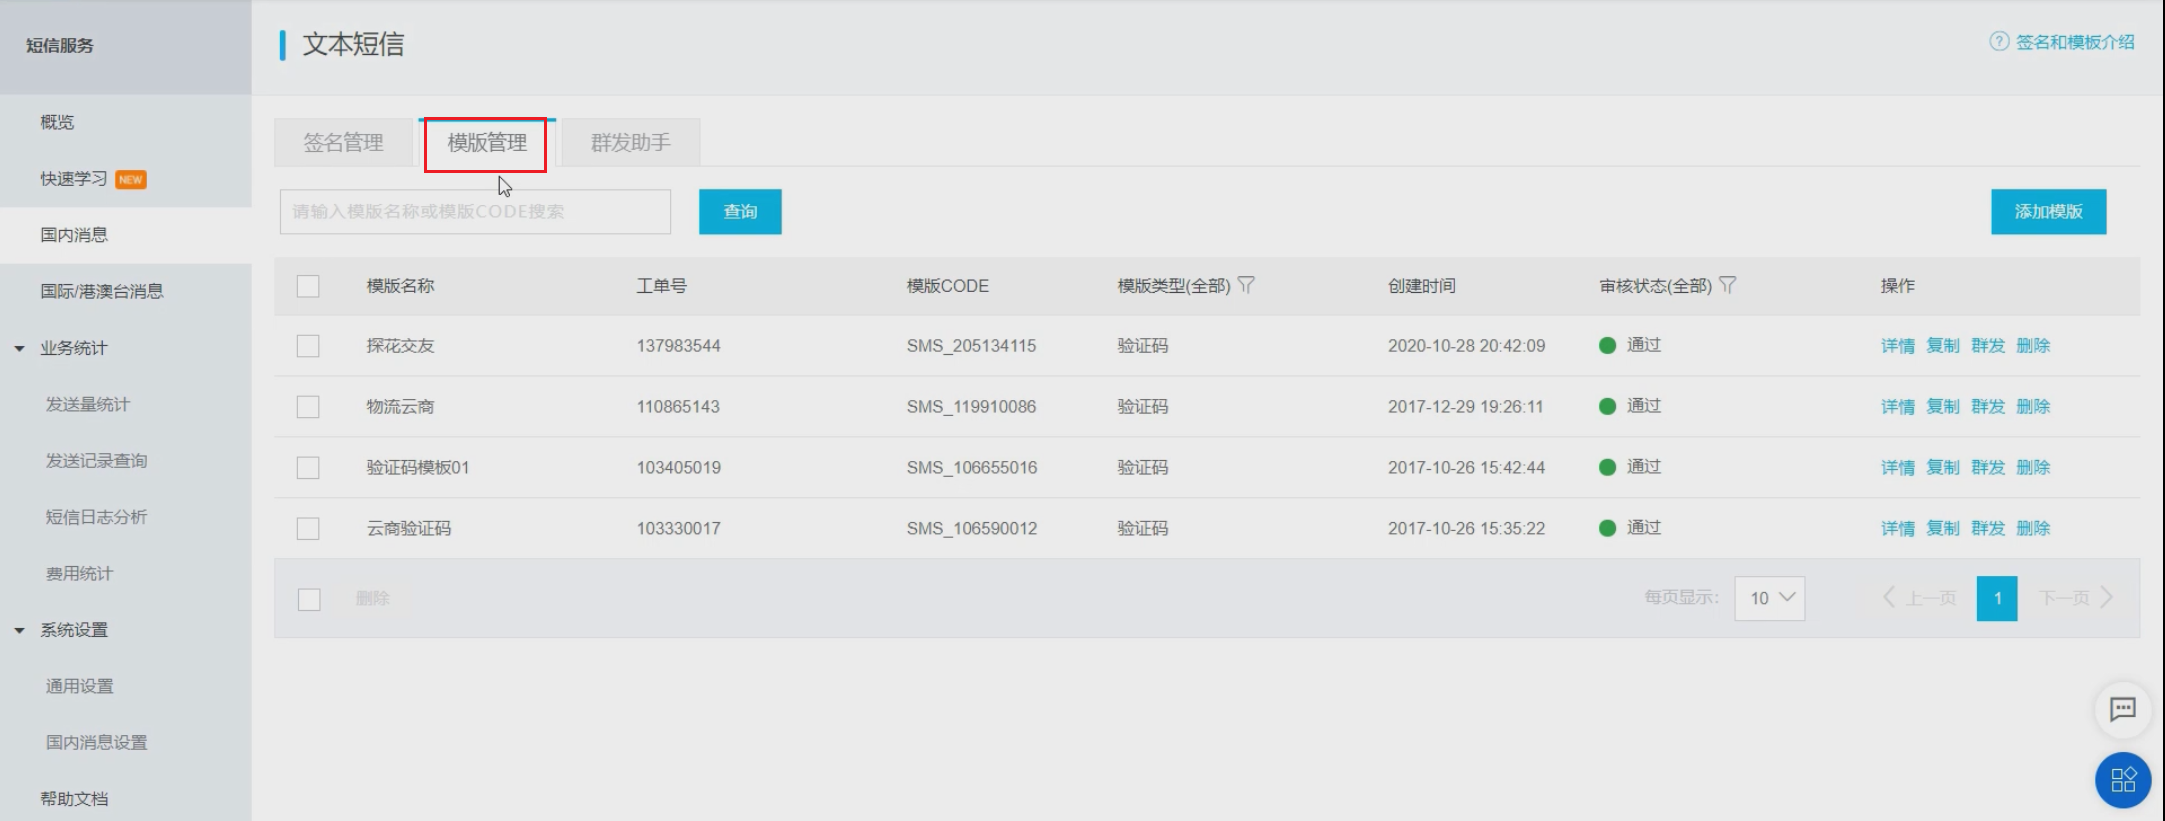Image resolution: width=2165 pixels, height=821 pixels.
Task: Tick the checkbox for 探花交友 row
Action: click(x=308, y=346)
